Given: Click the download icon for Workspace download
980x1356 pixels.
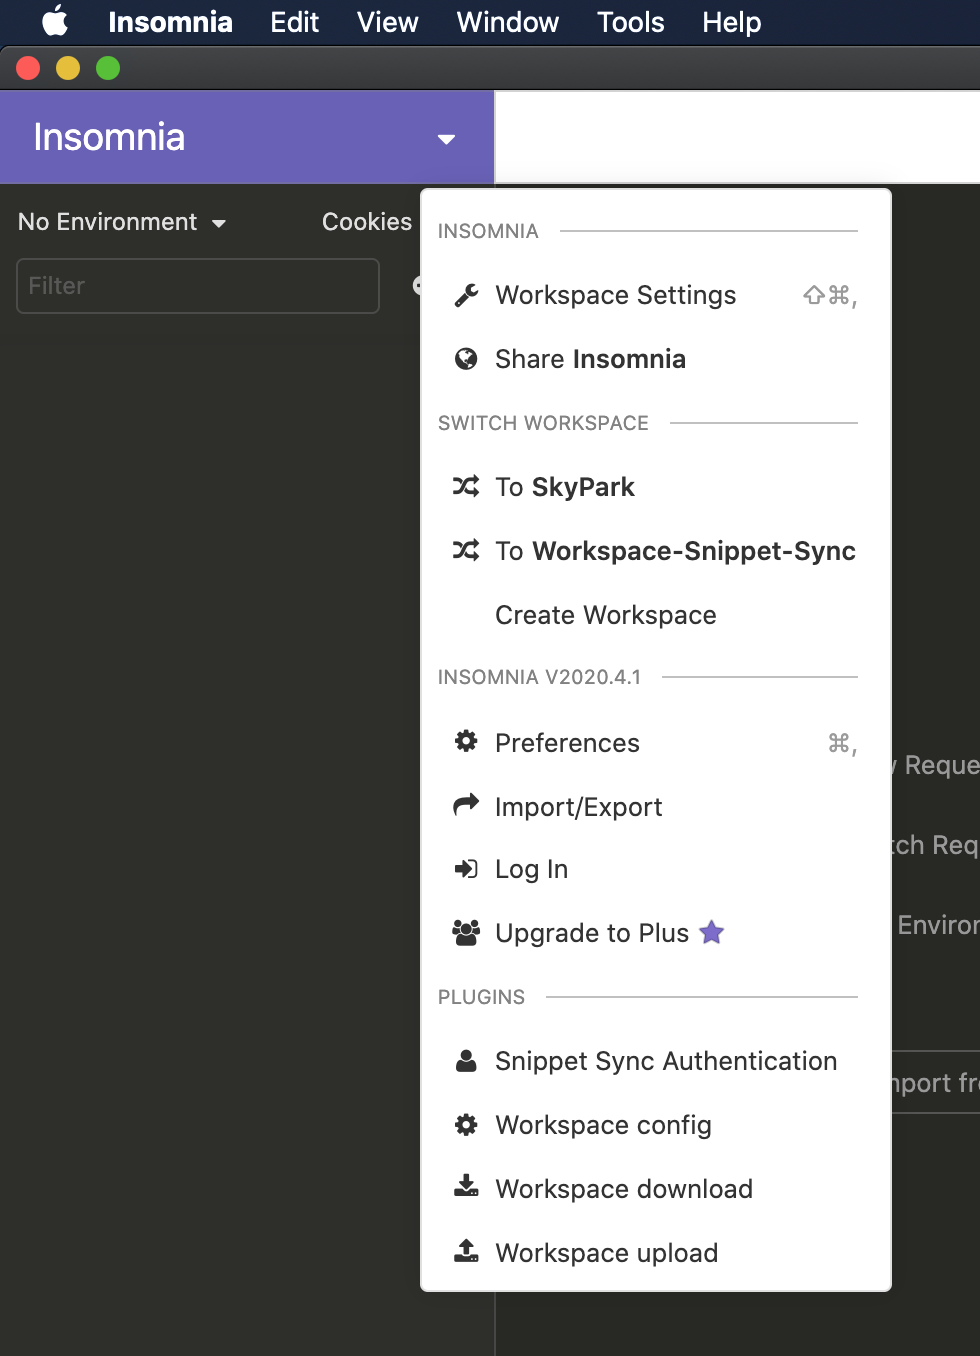Looking at the screenshot, I should pos(466,1187).
